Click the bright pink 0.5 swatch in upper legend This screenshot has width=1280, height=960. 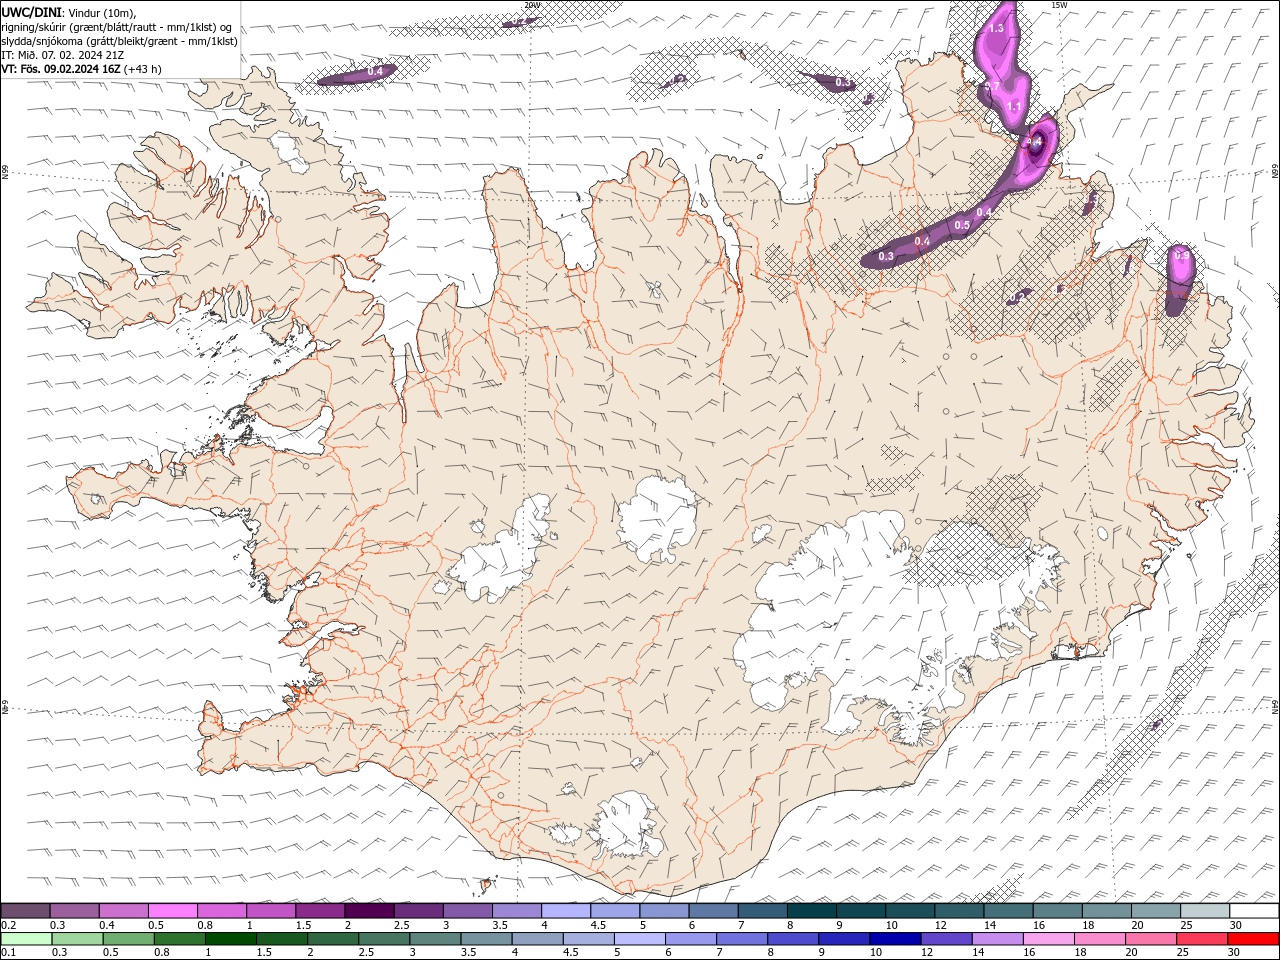173,911
